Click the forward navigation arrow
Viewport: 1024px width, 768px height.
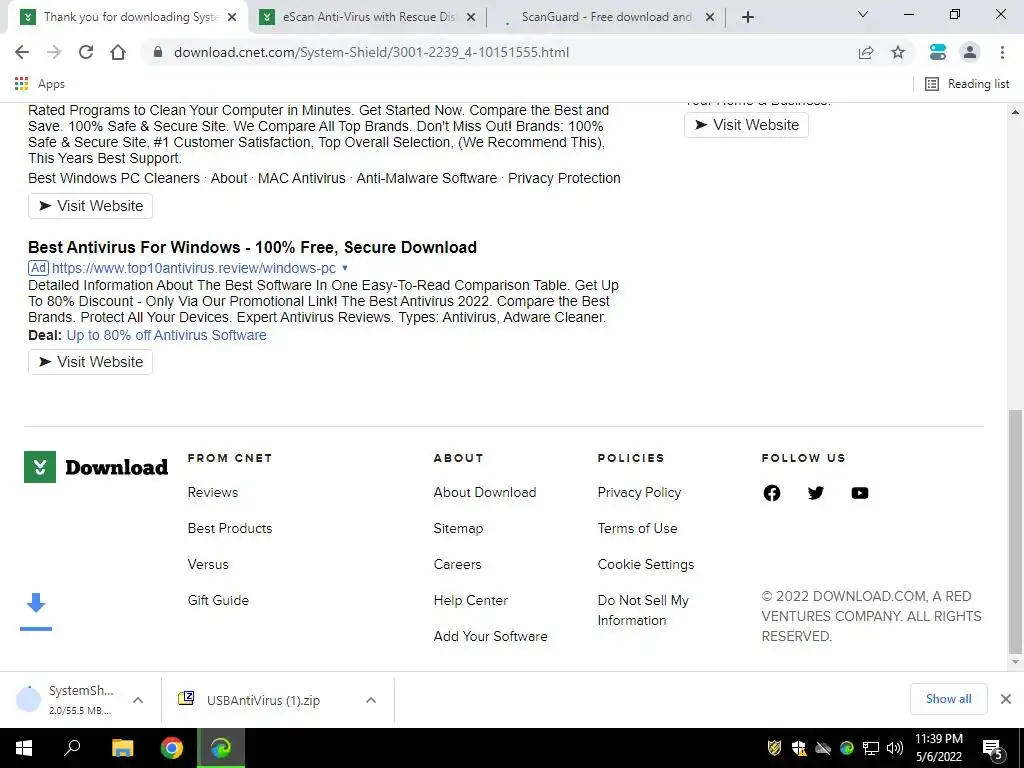[54, 52]
